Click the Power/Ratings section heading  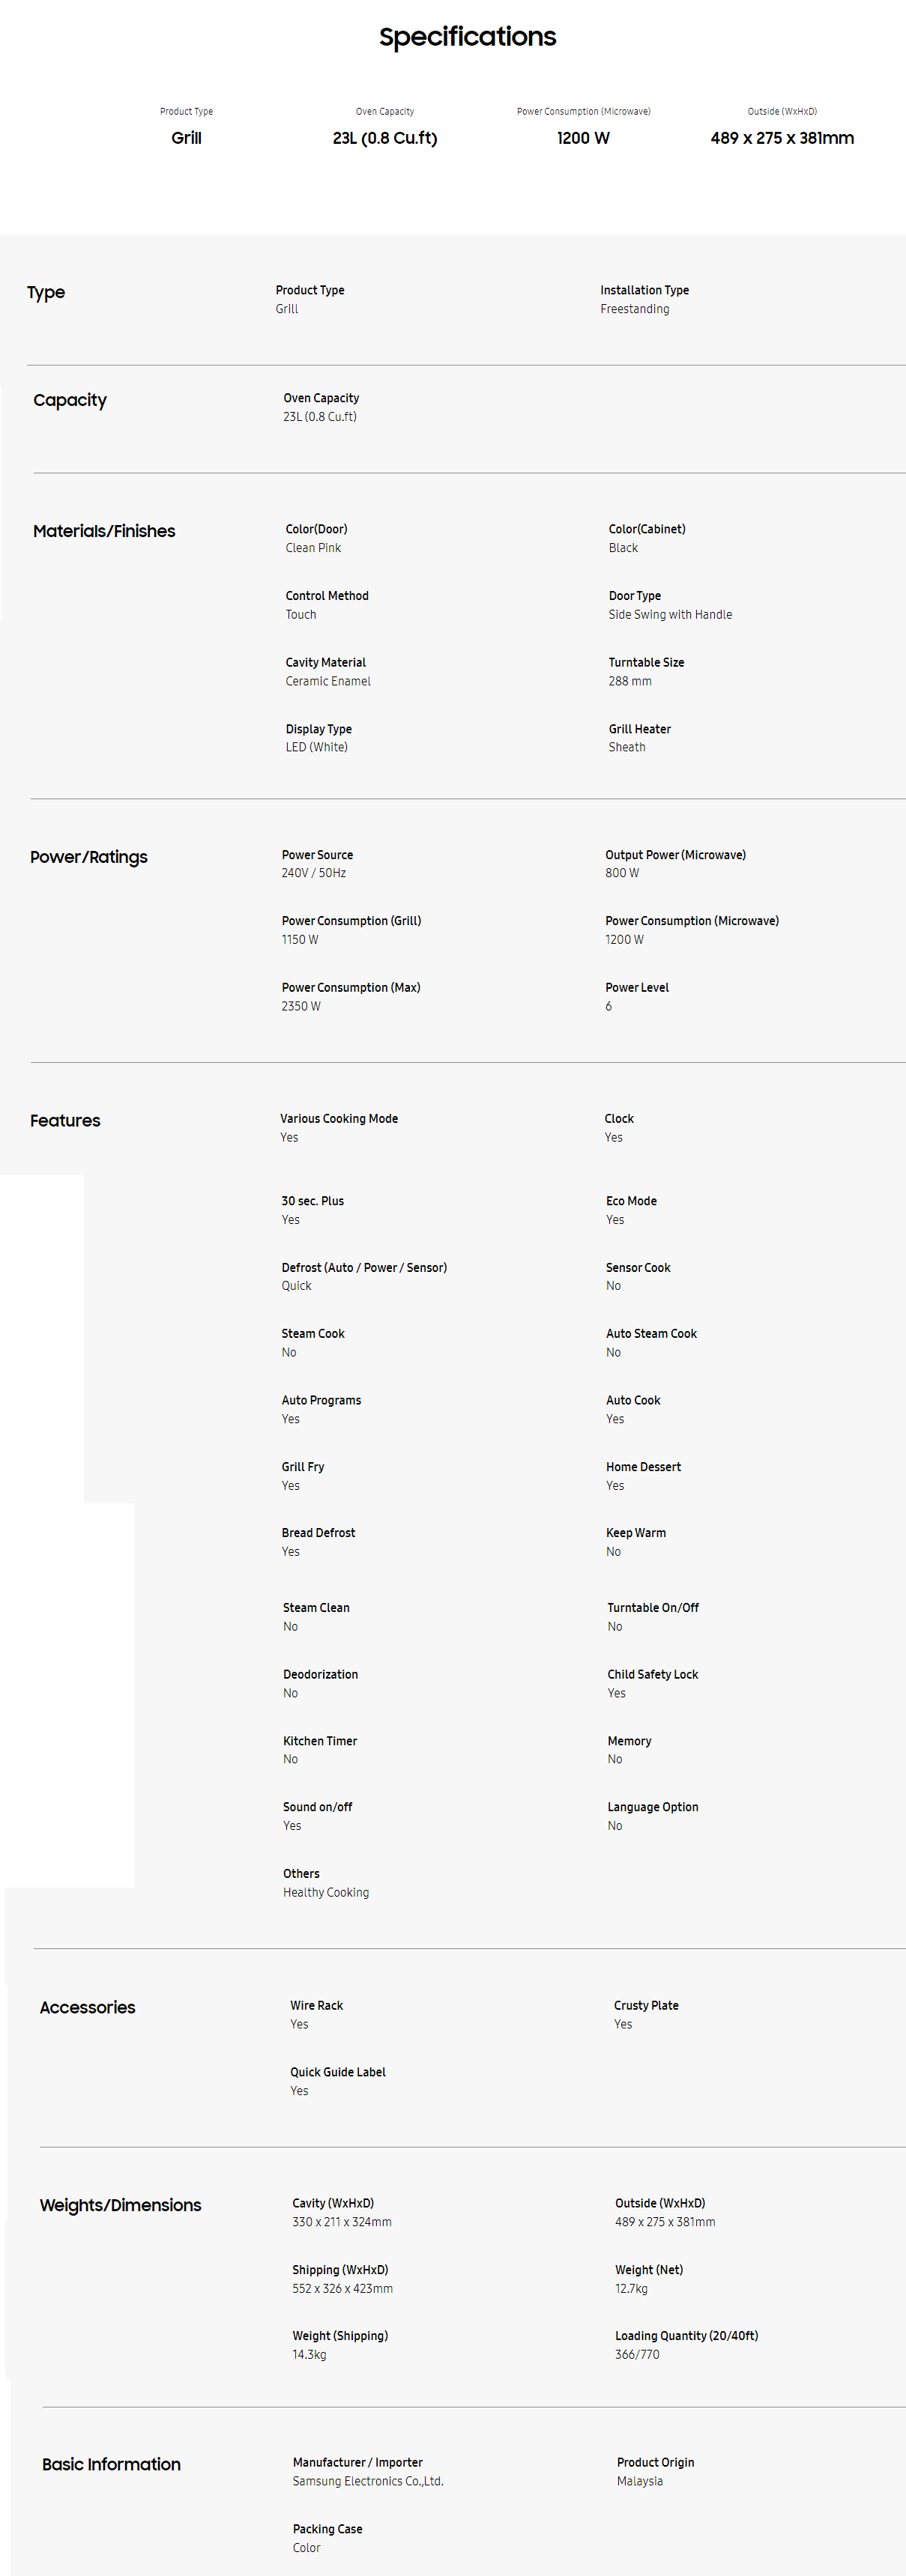tap(89, 857)
